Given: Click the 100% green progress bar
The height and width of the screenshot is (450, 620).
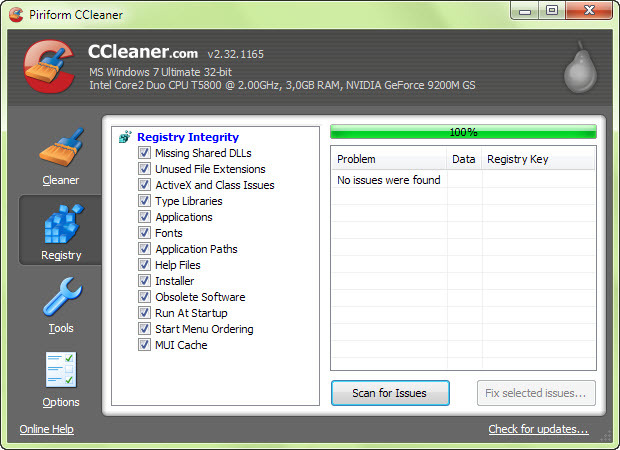Looking at the screenshot, I should [x=463, y=132].
